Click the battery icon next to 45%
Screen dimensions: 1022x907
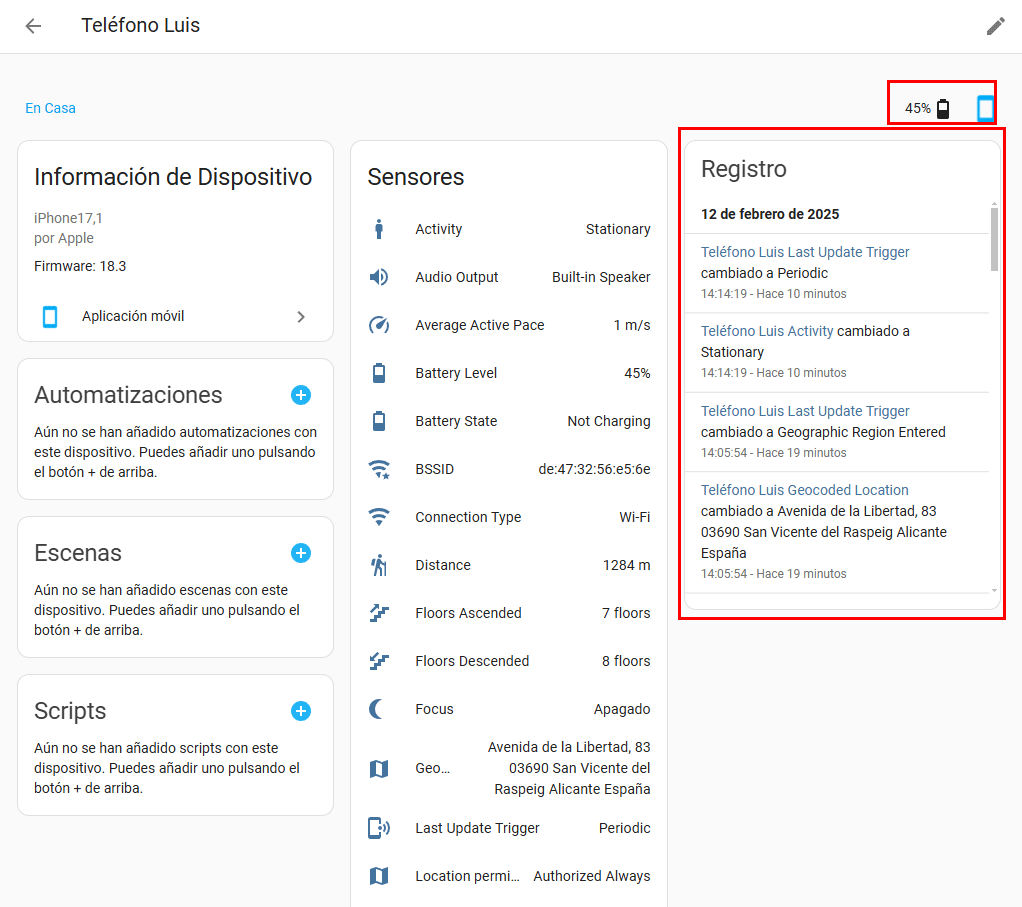coord(943,109)
